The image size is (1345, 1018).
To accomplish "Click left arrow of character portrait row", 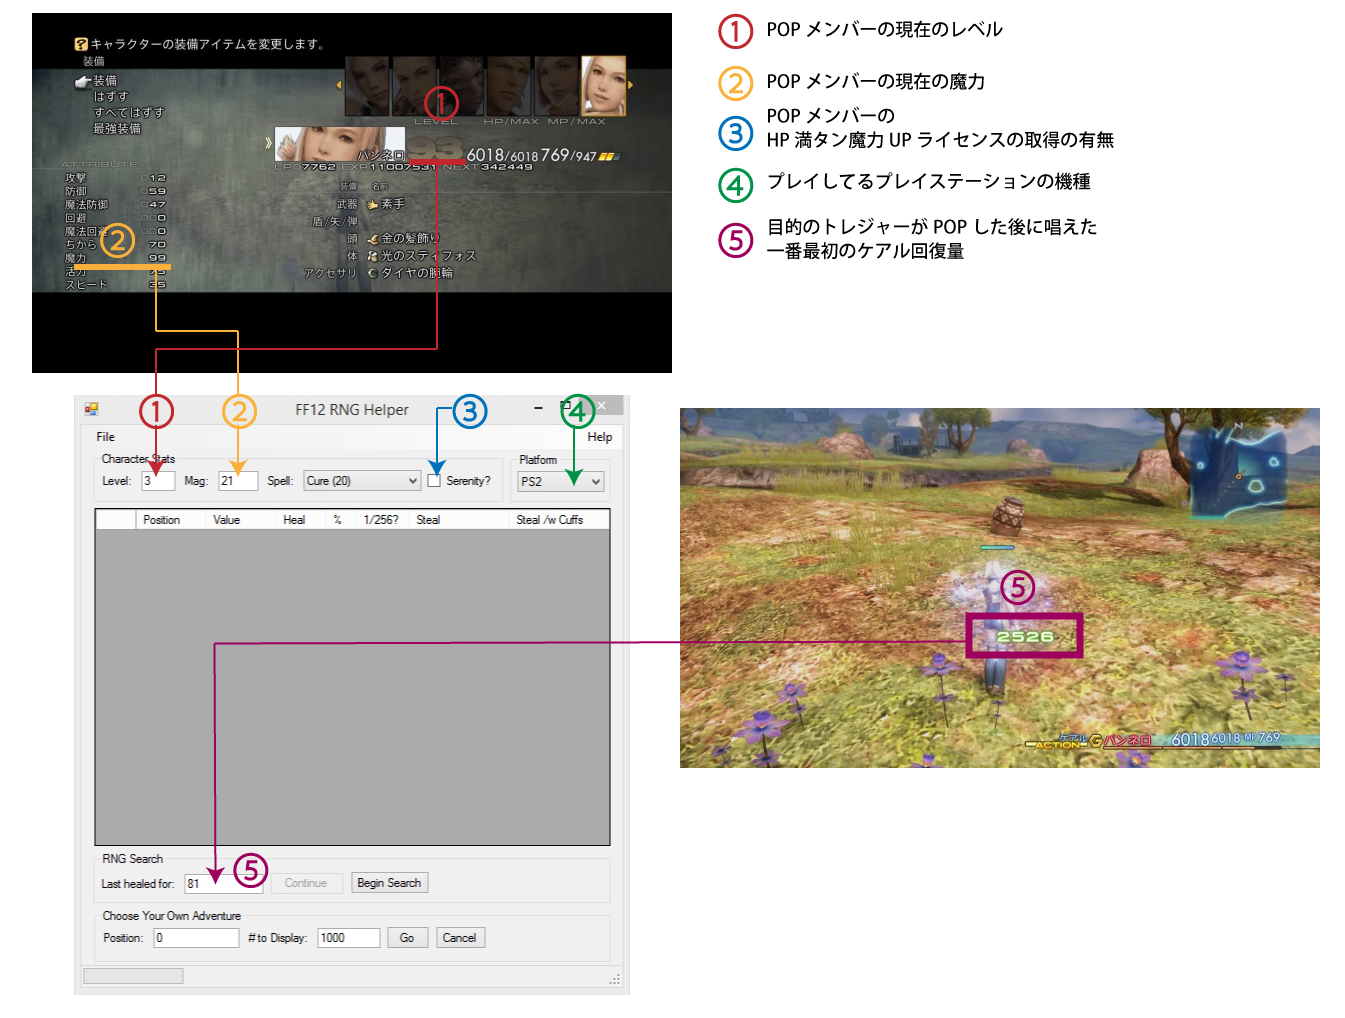I will pyautogui.click(x=339, y=85).
